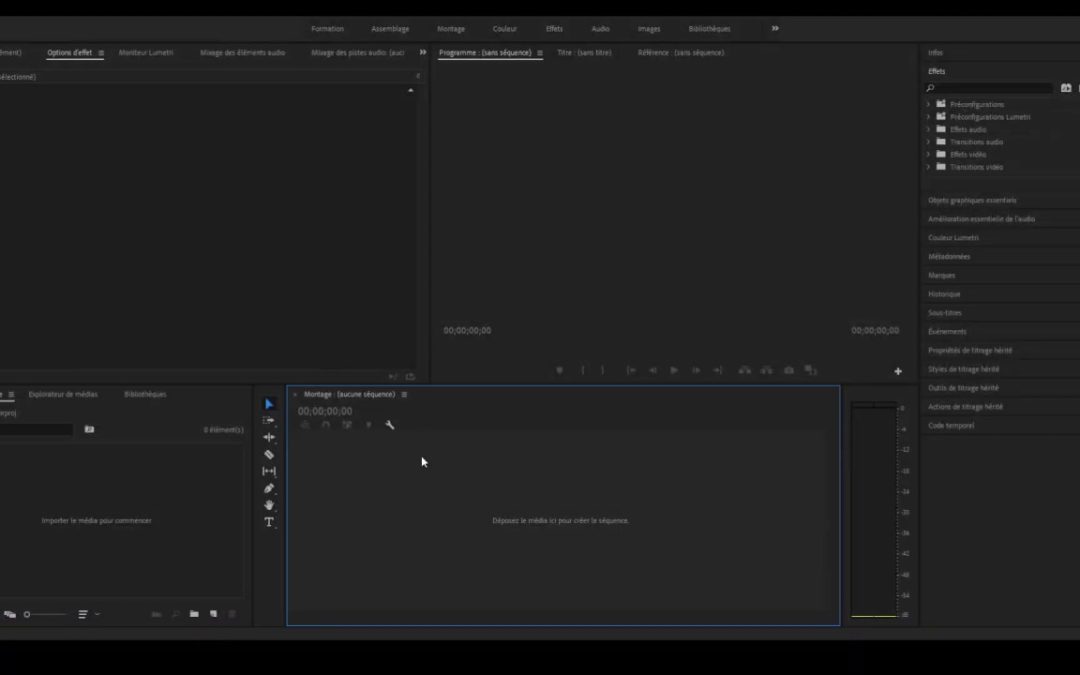Select the Type tool

(268, 522)
